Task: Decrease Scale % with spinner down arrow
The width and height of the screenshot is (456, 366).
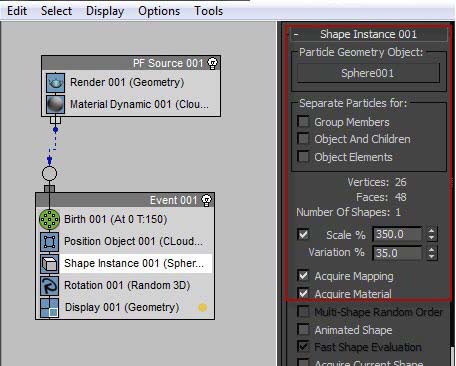Action: (x=431, y=238)
